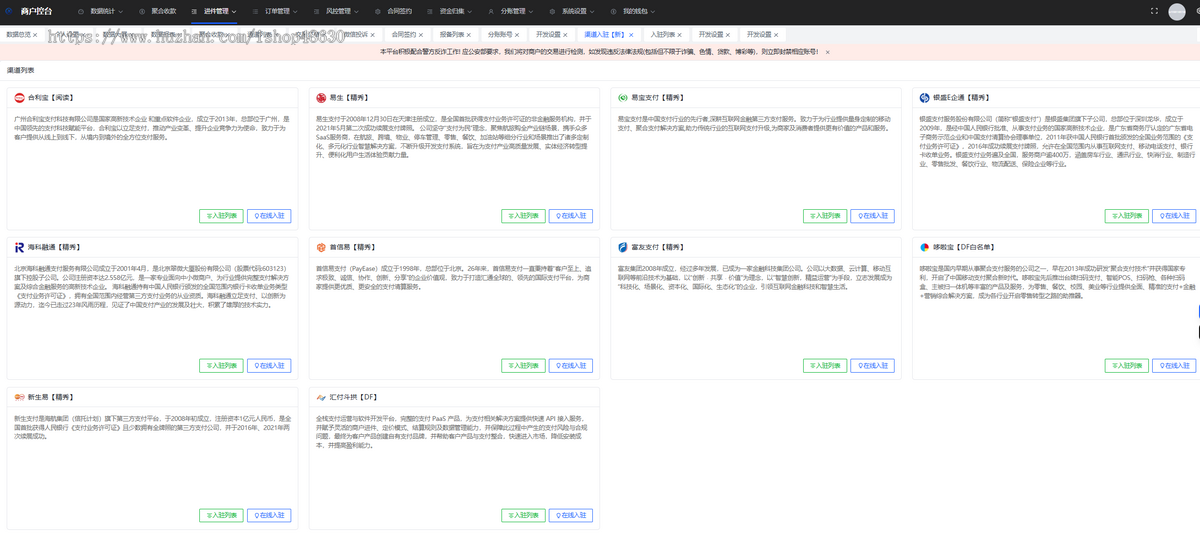Screen dimensions: 1200x537
Task: Open 入驻列表 on the 易生 card
Action: [523, 215]
